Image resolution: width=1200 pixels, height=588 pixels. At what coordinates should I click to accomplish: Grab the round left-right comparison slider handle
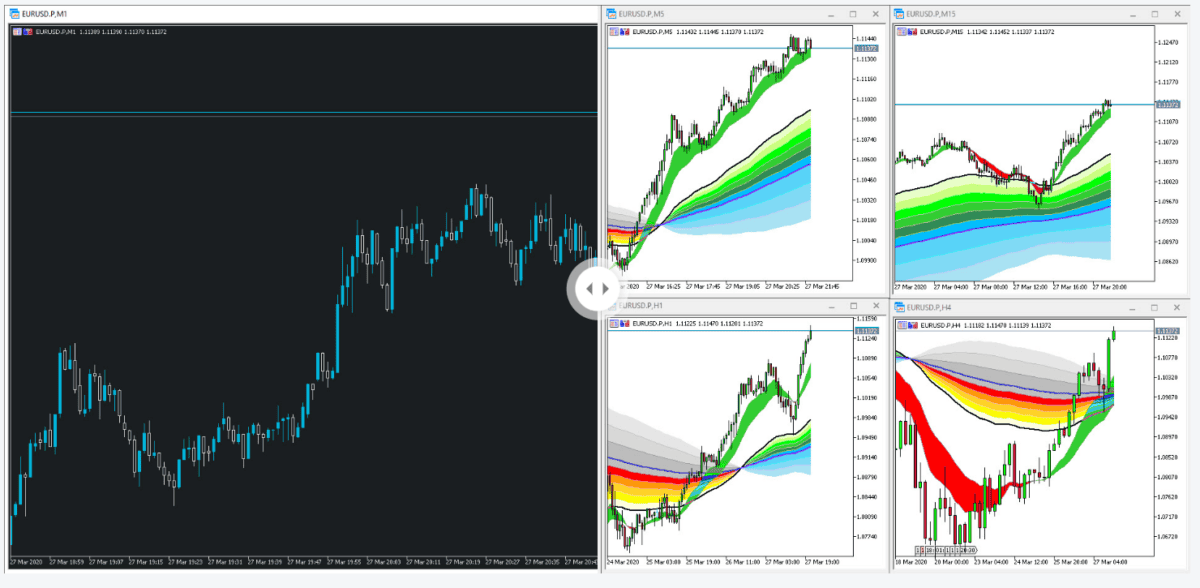(x=597, y=289)
